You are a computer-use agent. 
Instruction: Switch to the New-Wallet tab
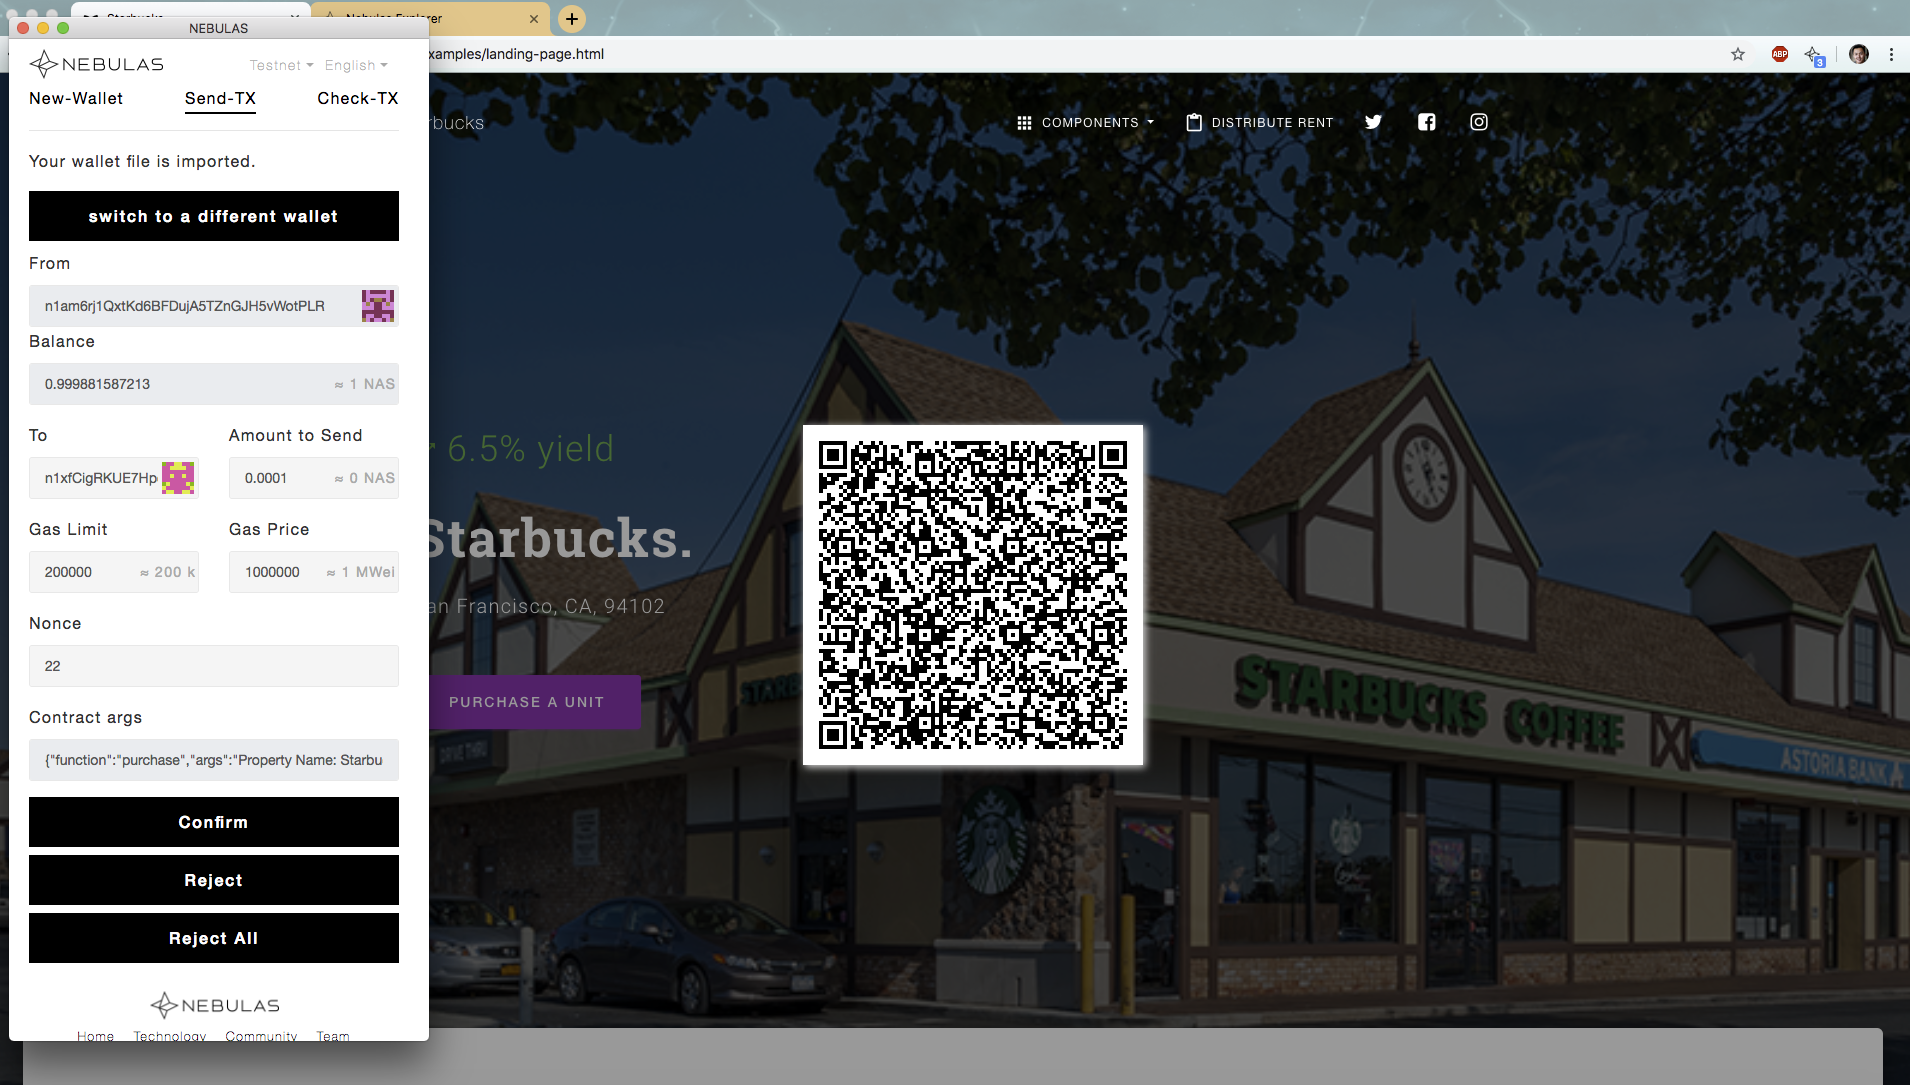click(76, 98)
